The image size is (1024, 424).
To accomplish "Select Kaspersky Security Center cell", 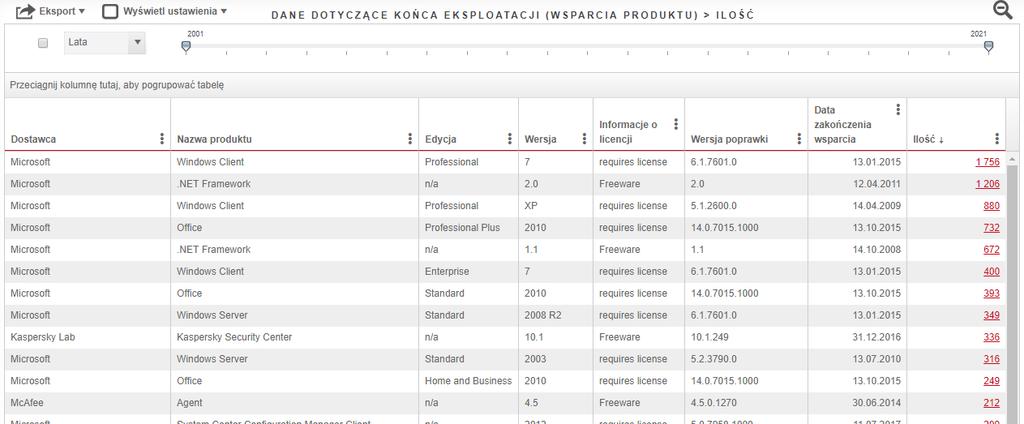I will [x=295, y=337].
